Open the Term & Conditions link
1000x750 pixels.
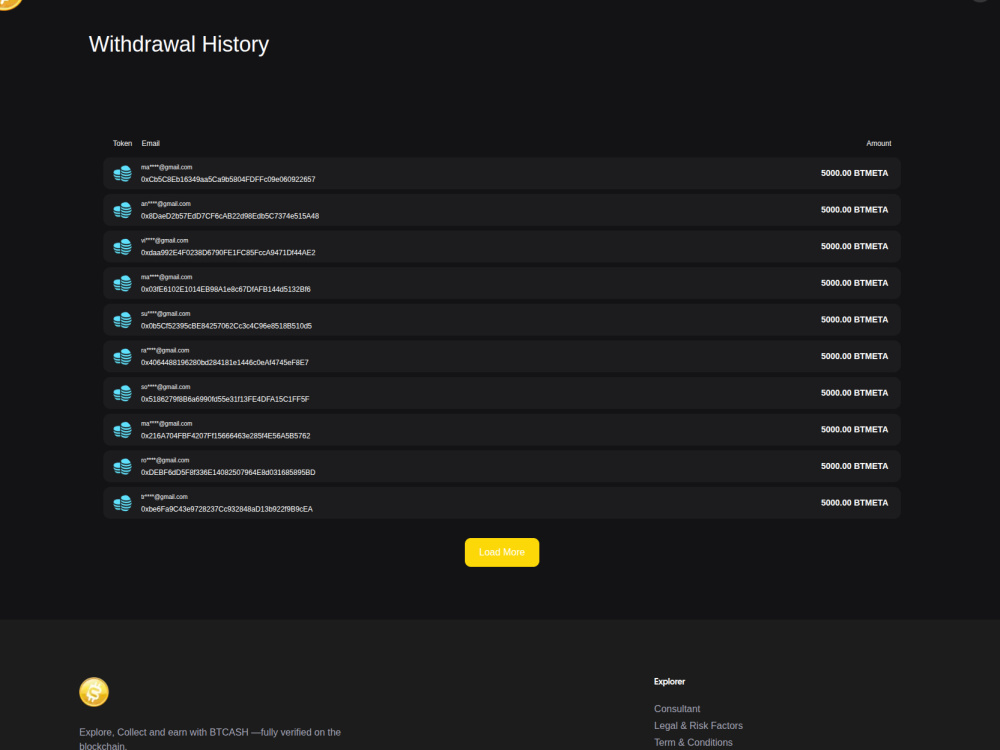pyautogui.click(x=693, y=742)
